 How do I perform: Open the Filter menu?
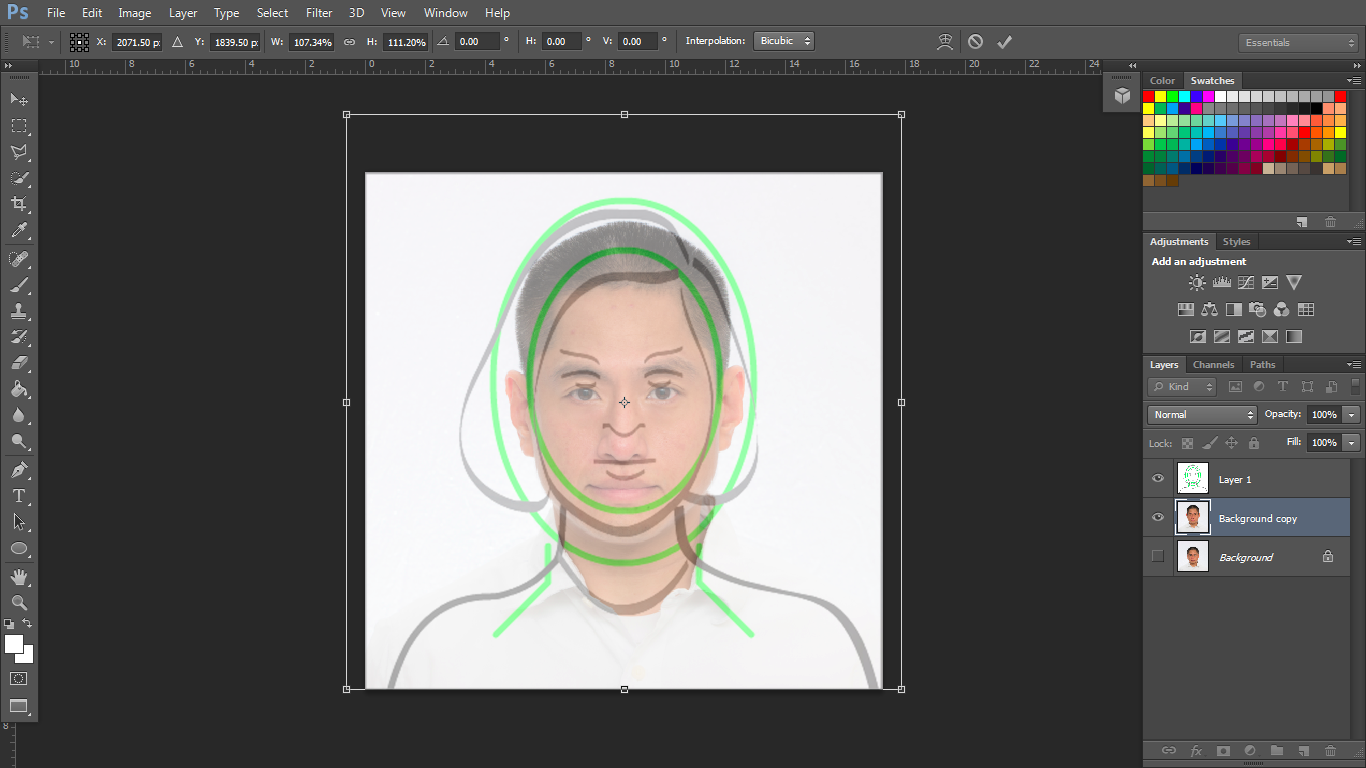pyautogui.click(x=318, y=13)
